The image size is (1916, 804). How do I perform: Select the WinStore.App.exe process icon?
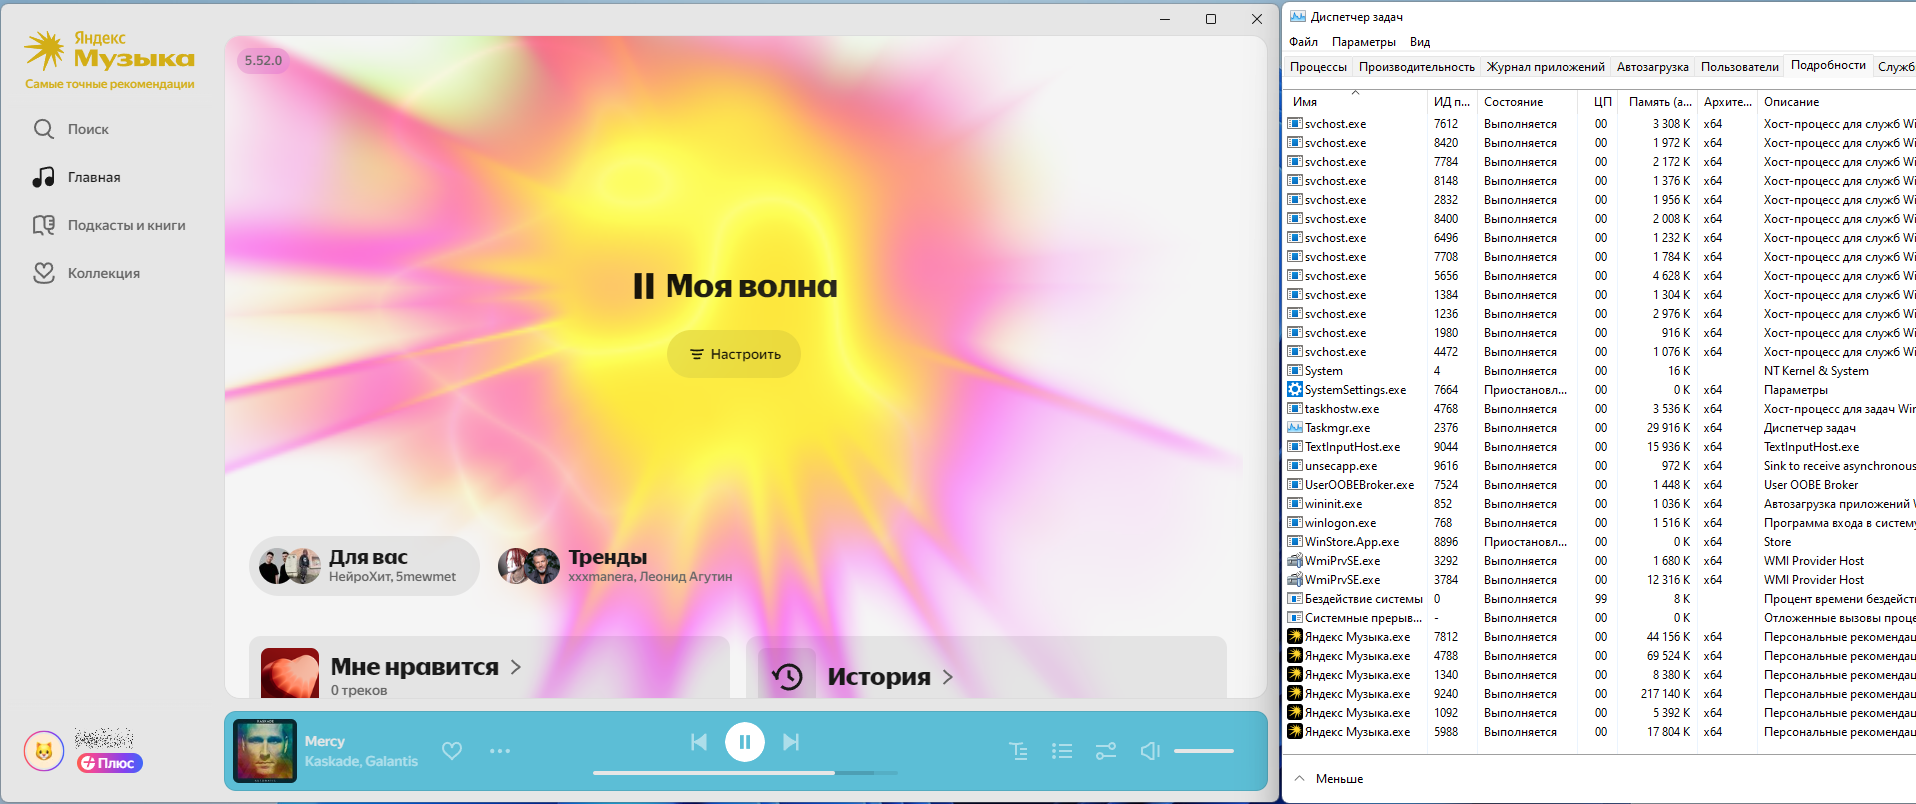(1295, 542)
